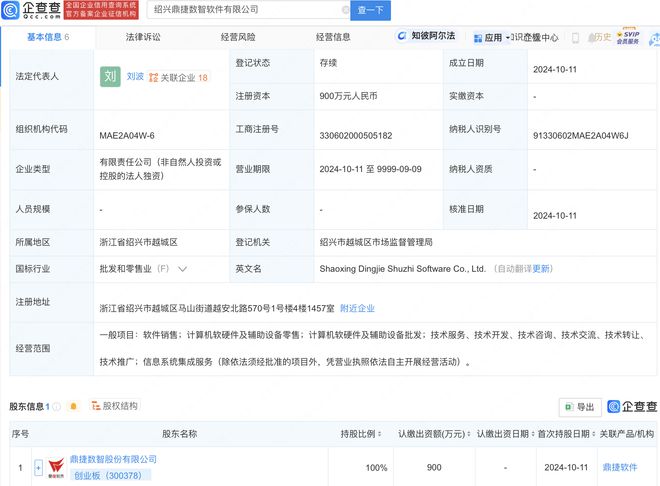Open 鼎捷软件 related product link

click(620, 467)
